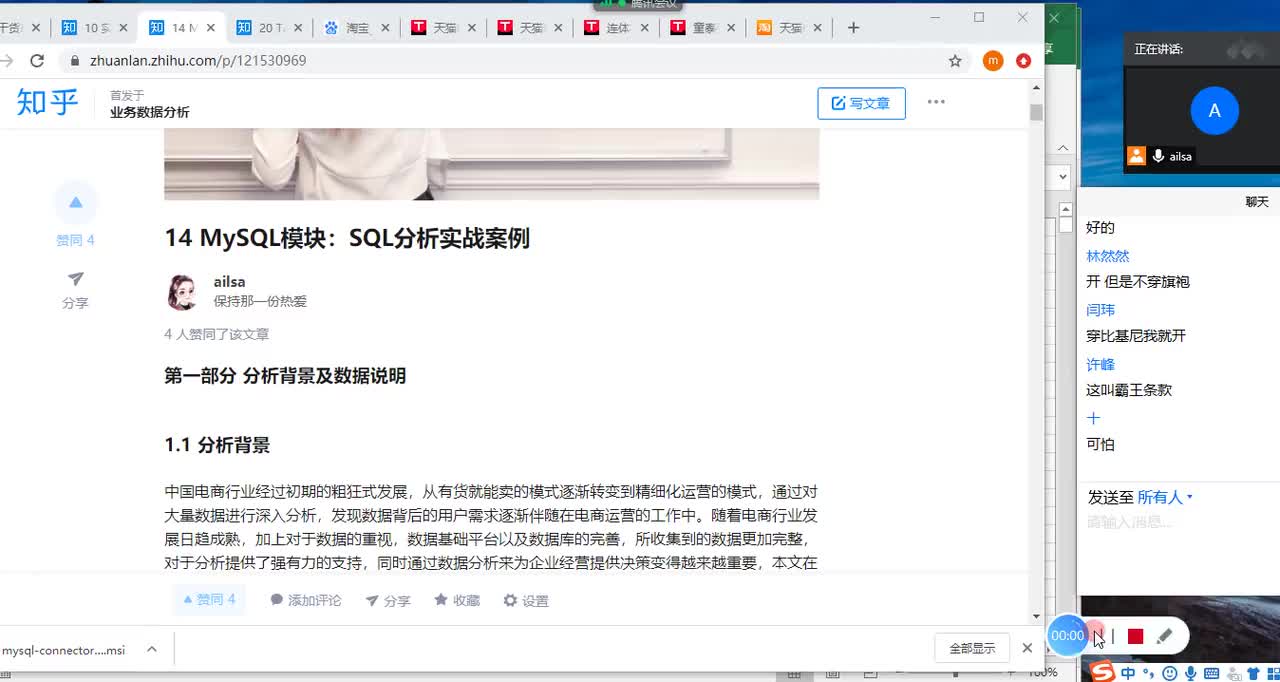Click 添加评论 in the article bottom bar
This screenshot has height=682, width=1280.
click(306, 600)
